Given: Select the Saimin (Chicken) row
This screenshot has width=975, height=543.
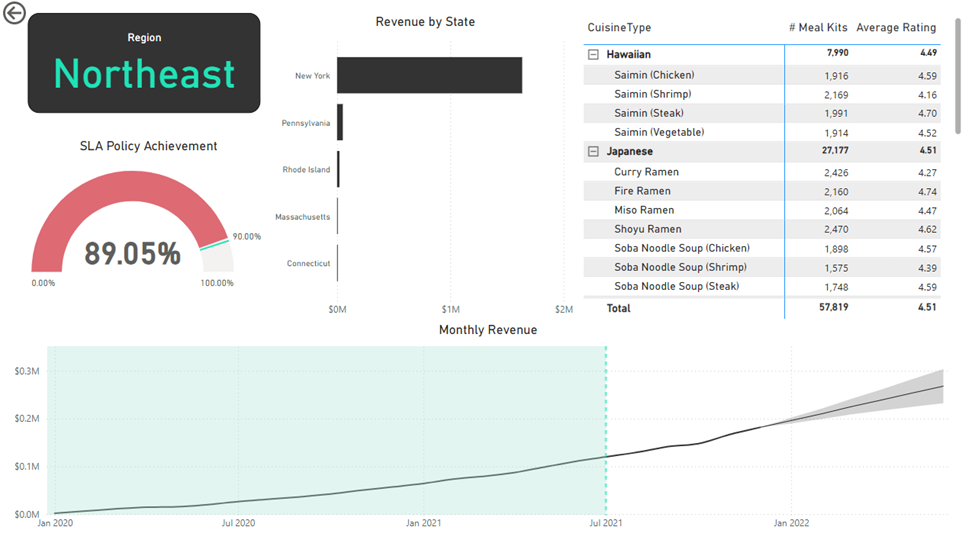Looking at the screenshot, I should (653, 75).
